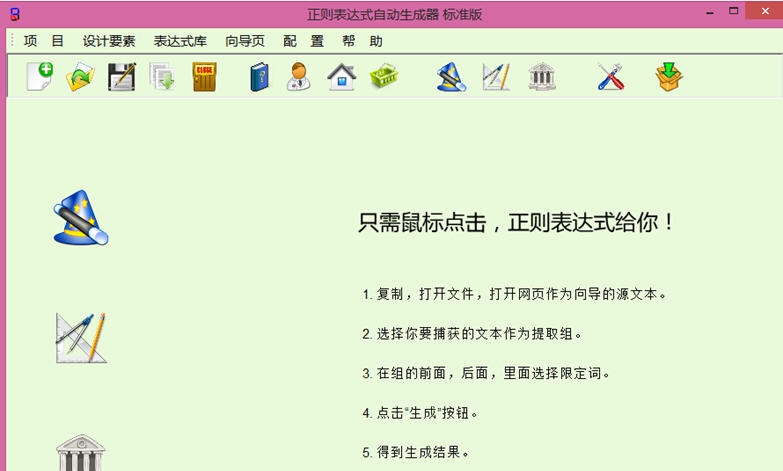This screenshot has height=471, width=783.
Task: Open the 设计要素 menu
Action: (109, 41)
